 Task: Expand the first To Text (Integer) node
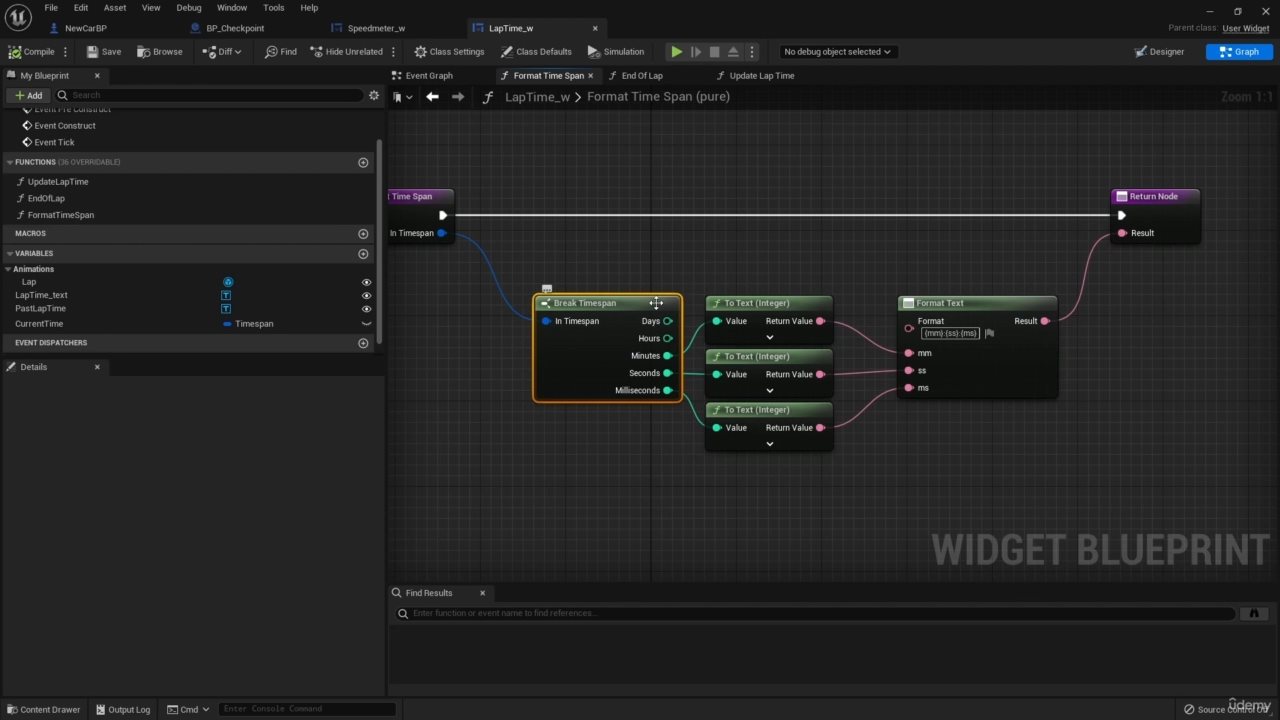(769, 338)
